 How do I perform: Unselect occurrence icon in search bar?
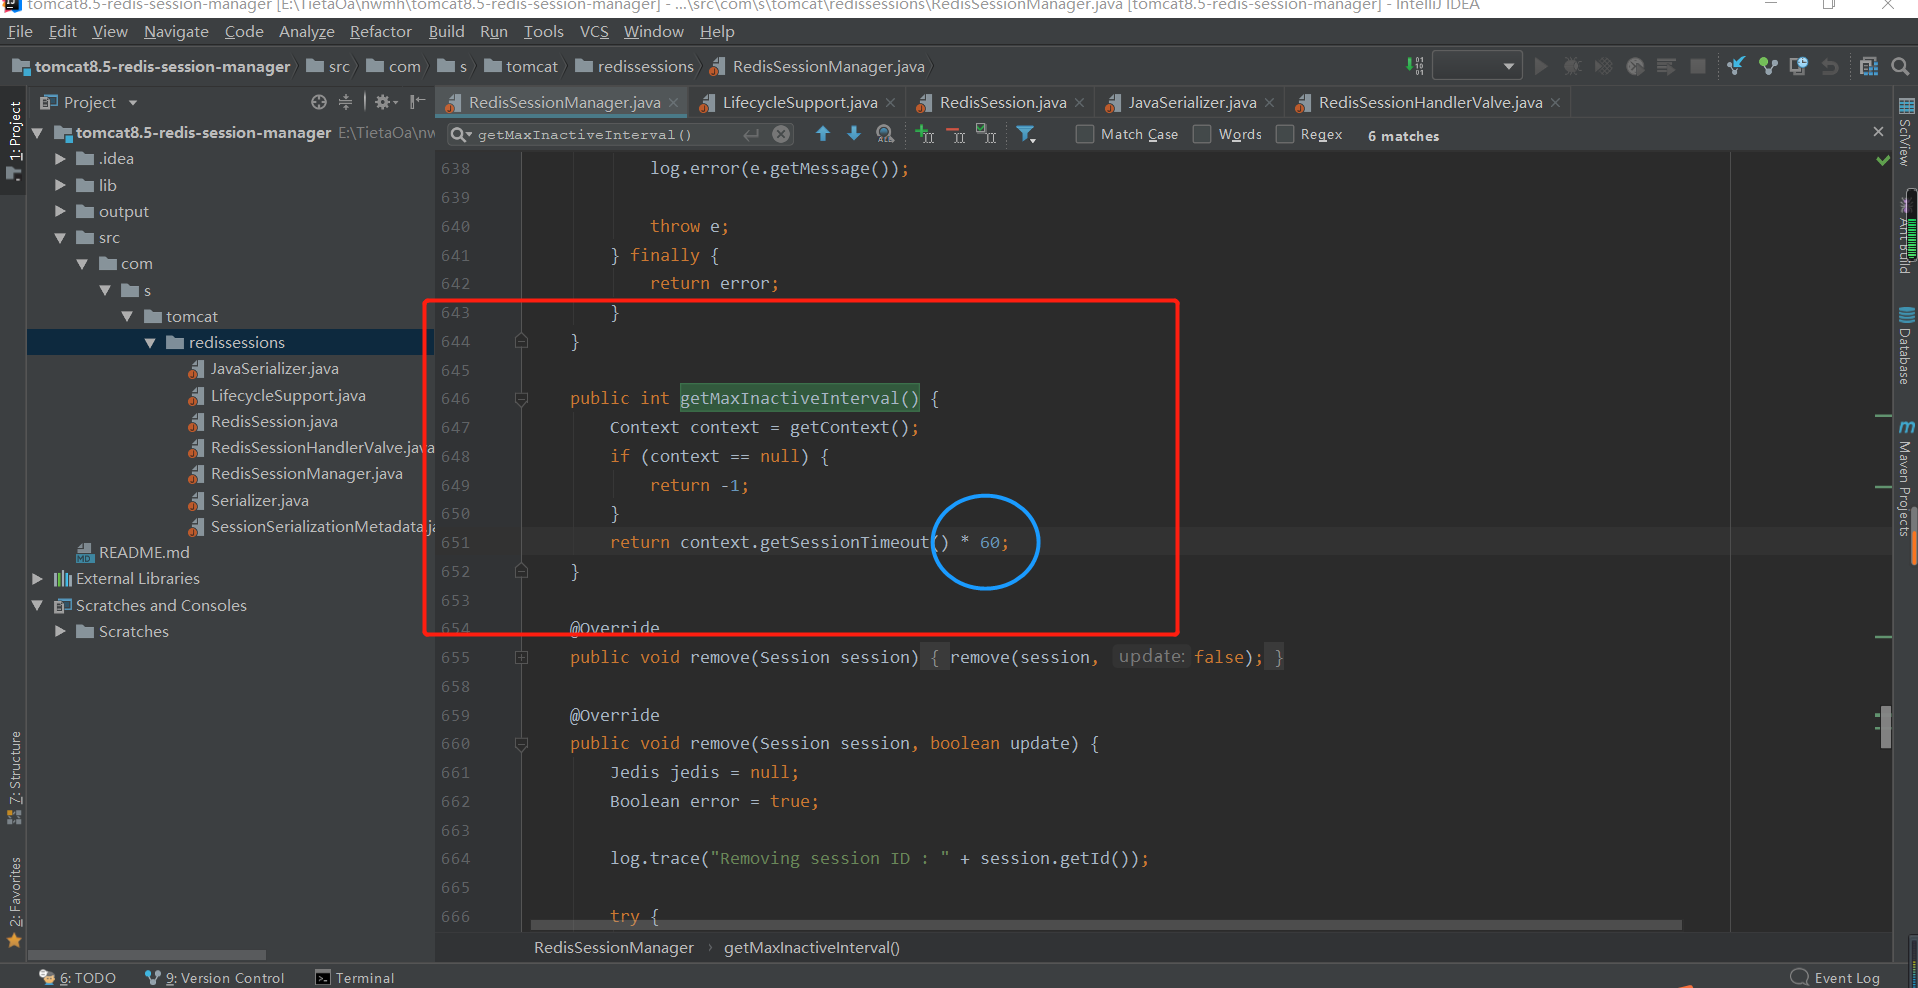pyautogui.click(x=956, y=134)
